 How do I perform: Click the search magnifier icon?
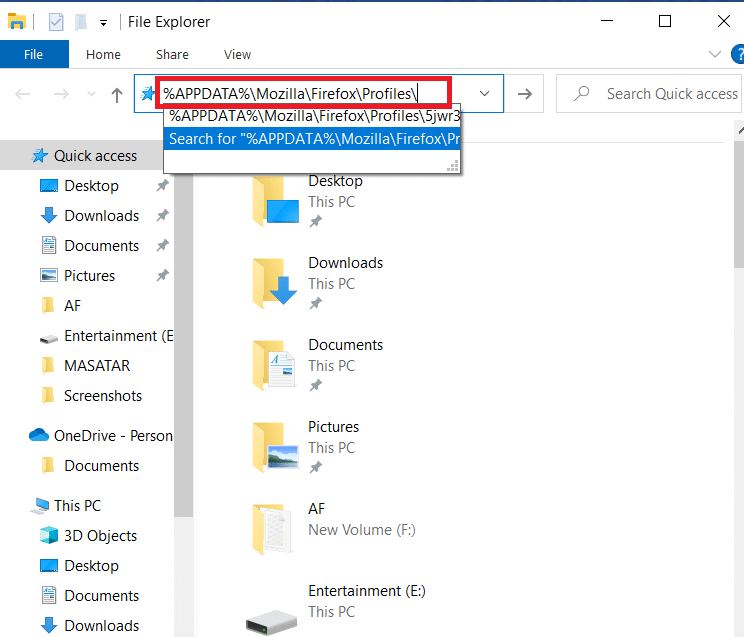[x=581, y=94]
